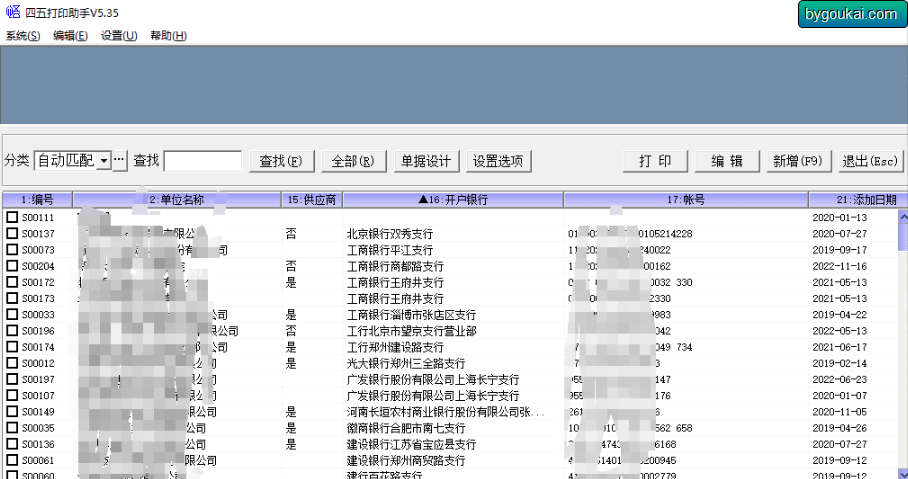This screenshot has width=908, height=479.
Task: Open the 设置(U) menu
Action: click(x=119, y=35)
